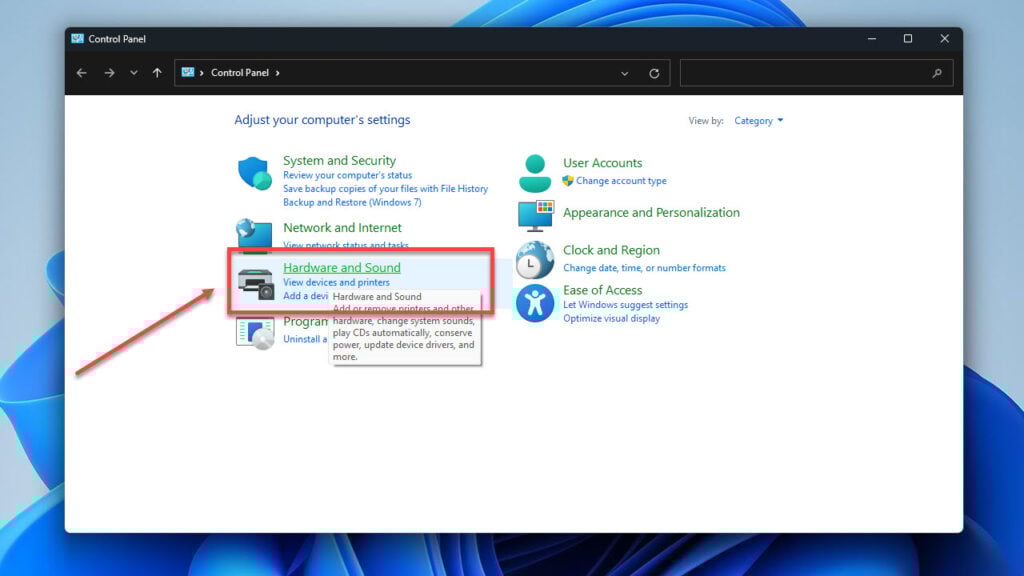This screenshot has width=1024, height=576.
Task: Go back with the back arrow
Action: pyautogui.click(x=82, y=73)
